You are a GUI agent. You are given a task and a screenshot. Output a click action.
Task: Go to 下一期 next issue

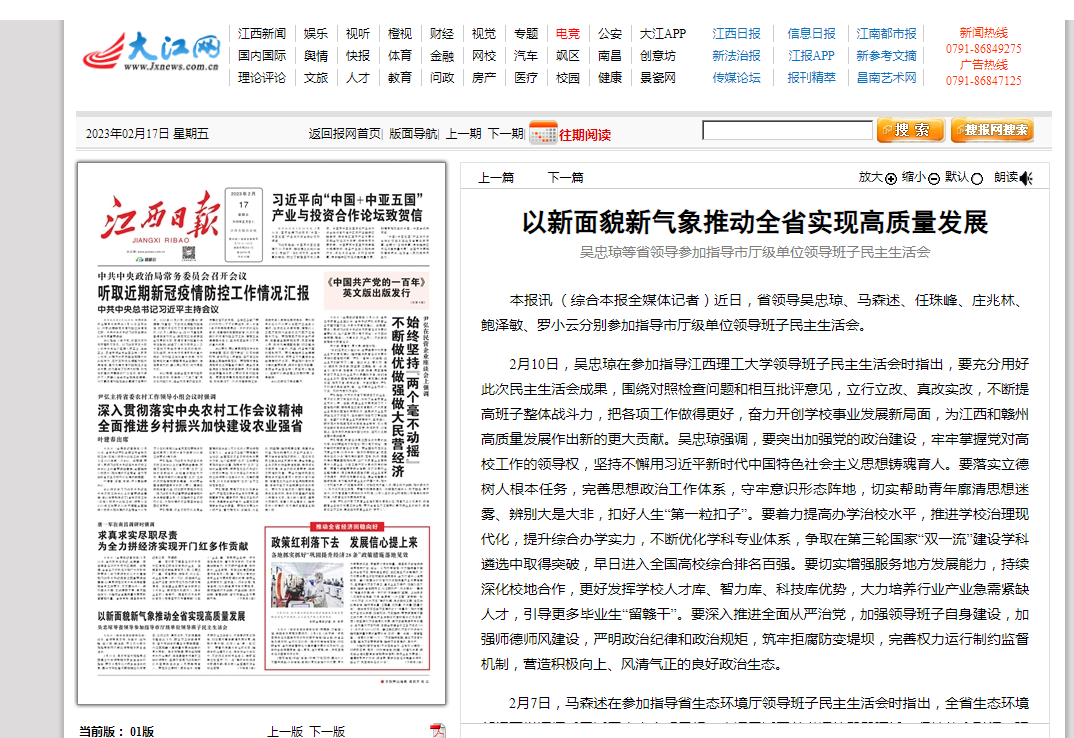click(505, 134)
